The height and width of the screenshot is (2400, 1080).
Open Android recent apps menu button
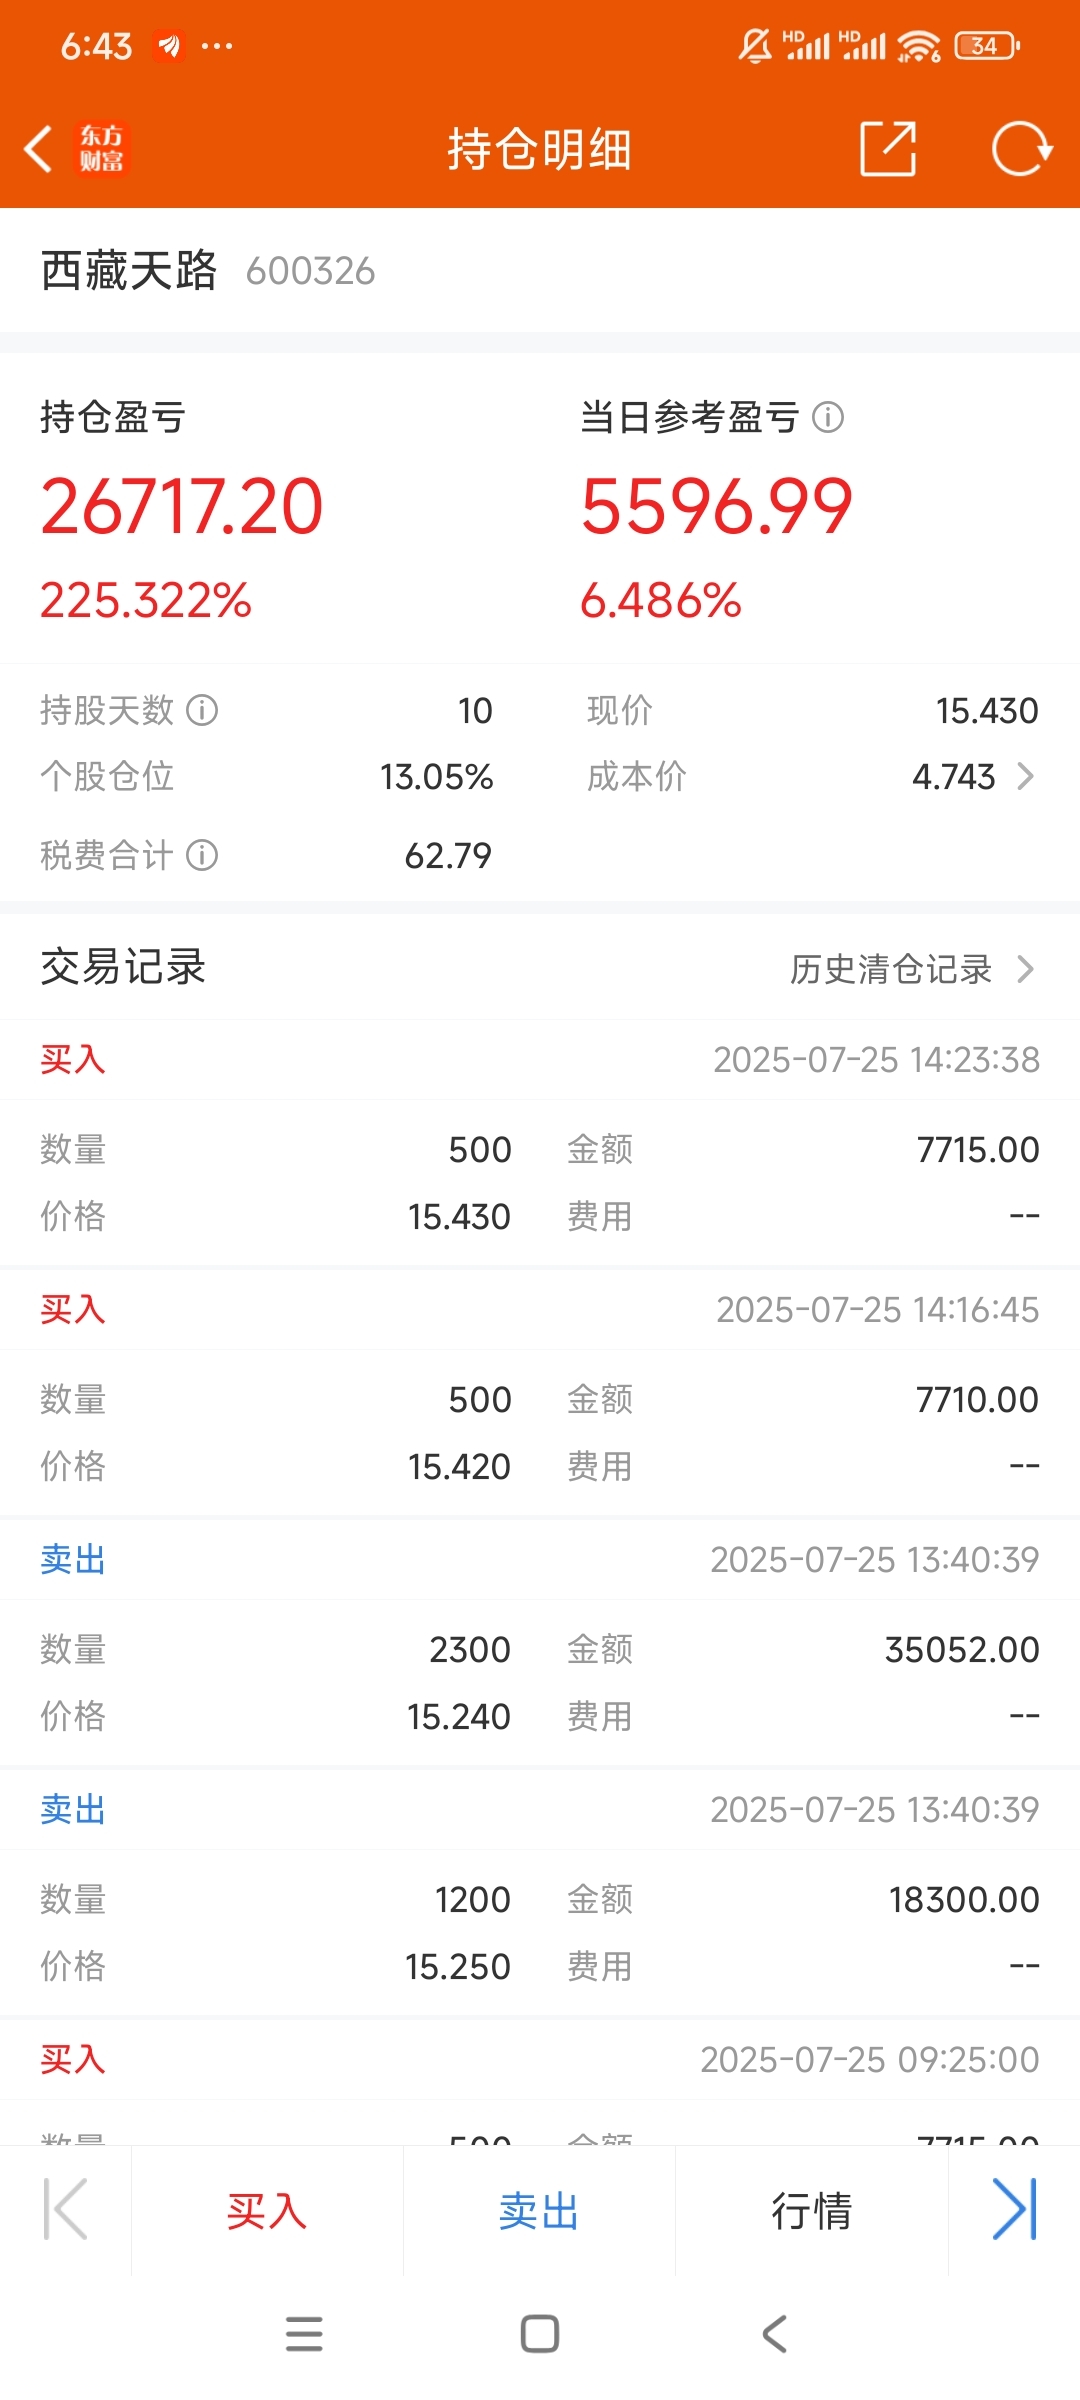(304, 2334)
